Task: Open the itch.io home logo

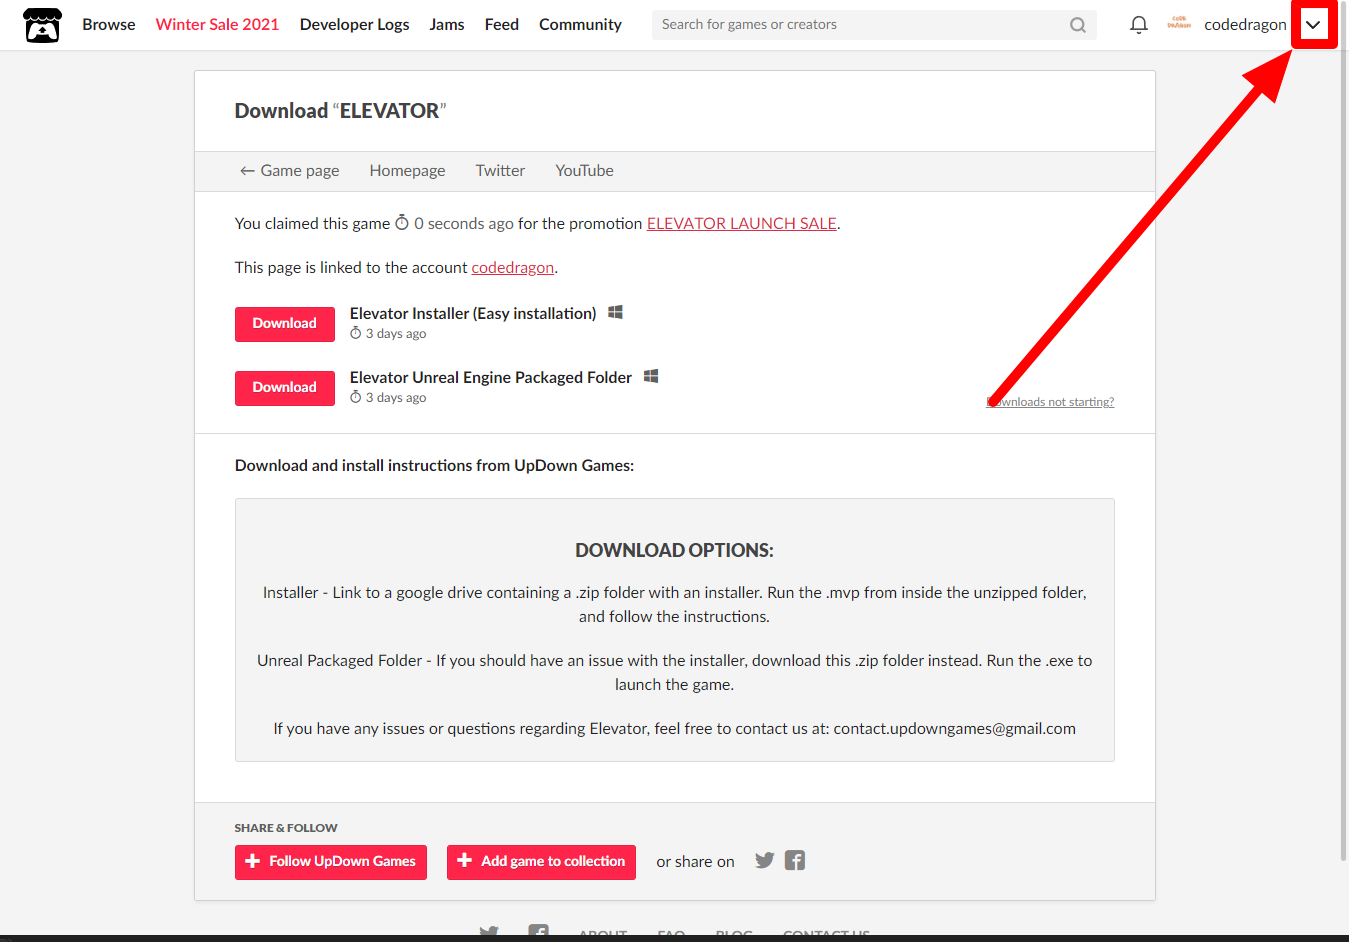Action: 43,25
